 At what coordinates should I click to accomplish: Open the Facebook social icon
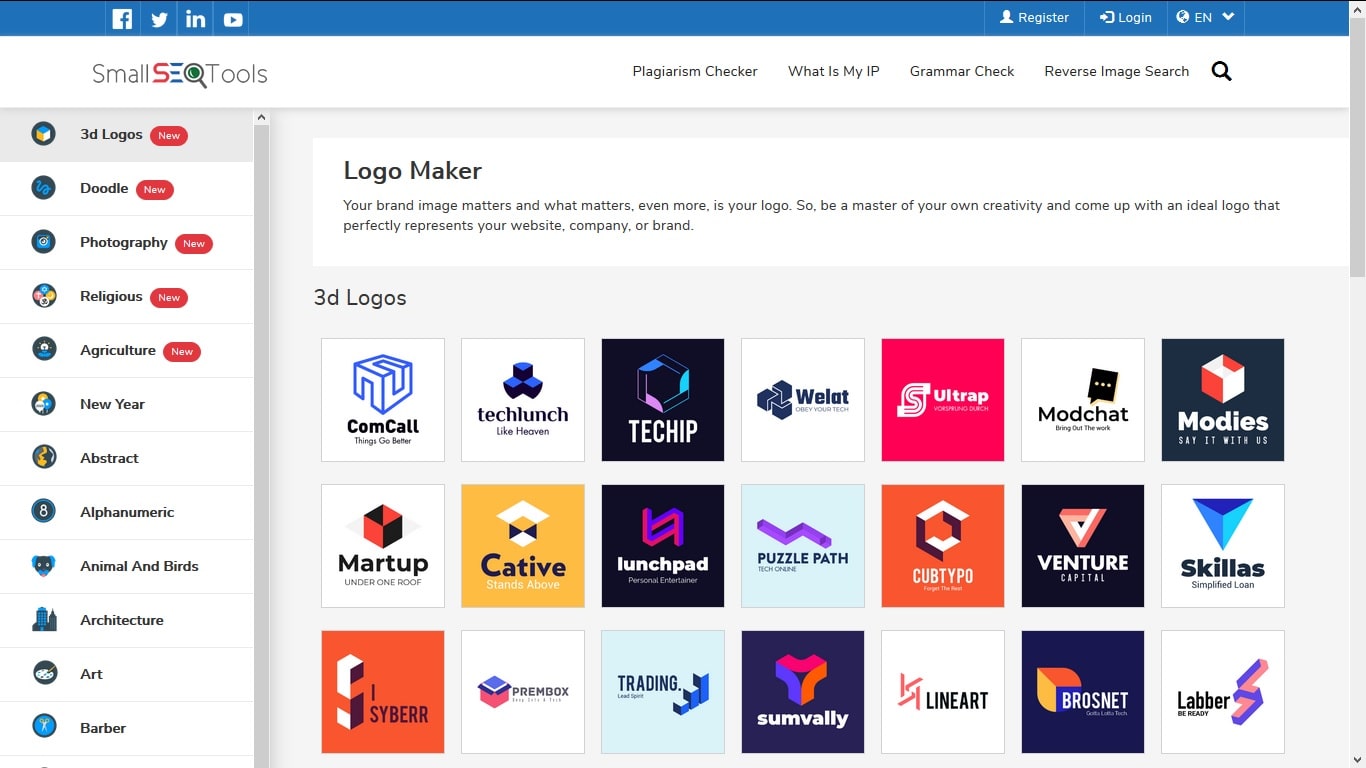(122, 19)
